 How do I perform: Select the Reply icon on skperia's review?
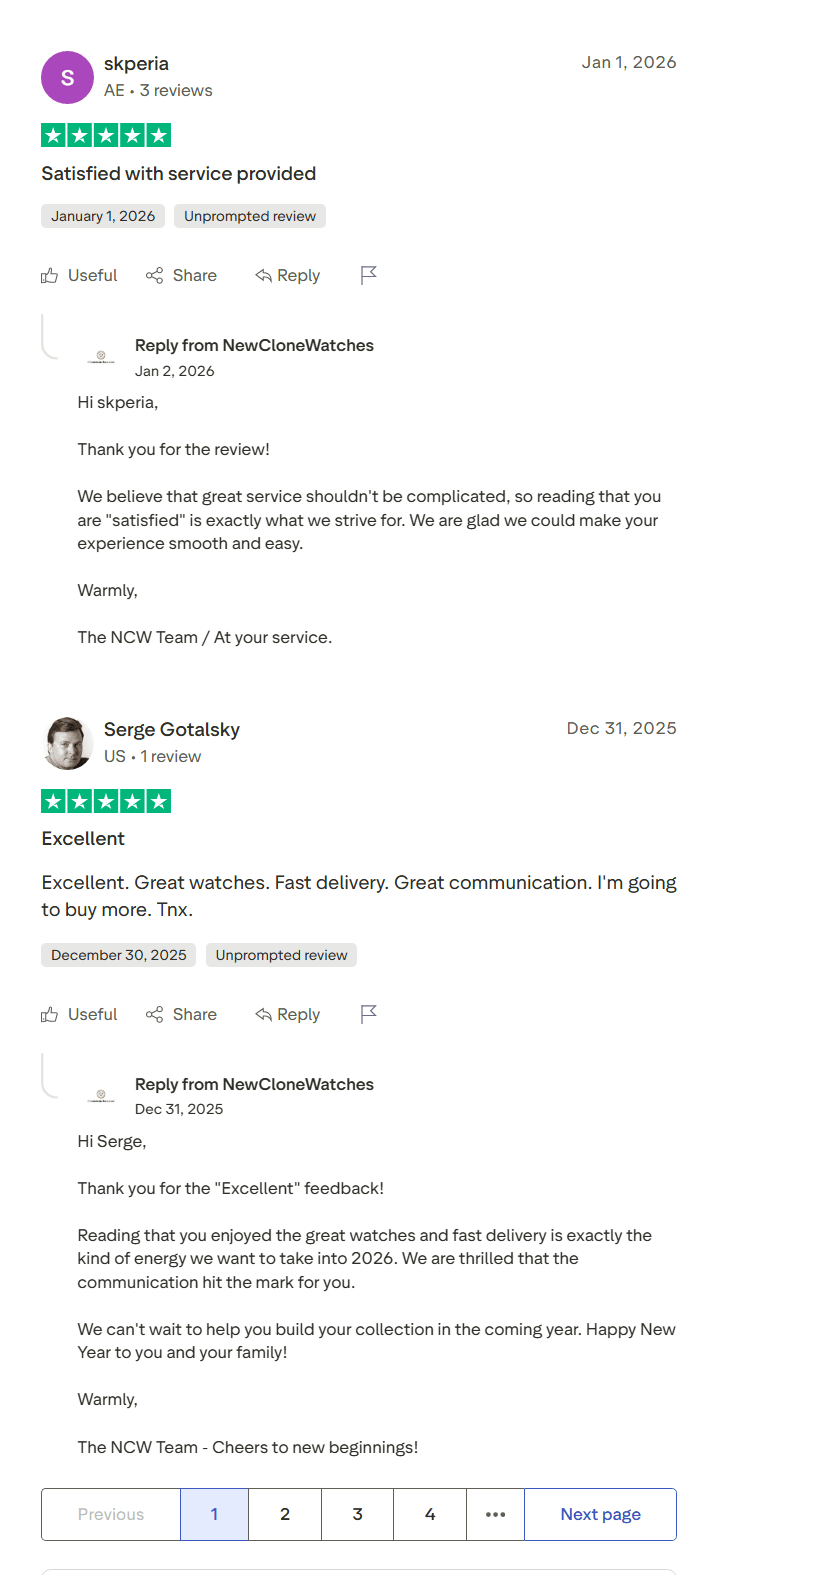coord(263,275)
